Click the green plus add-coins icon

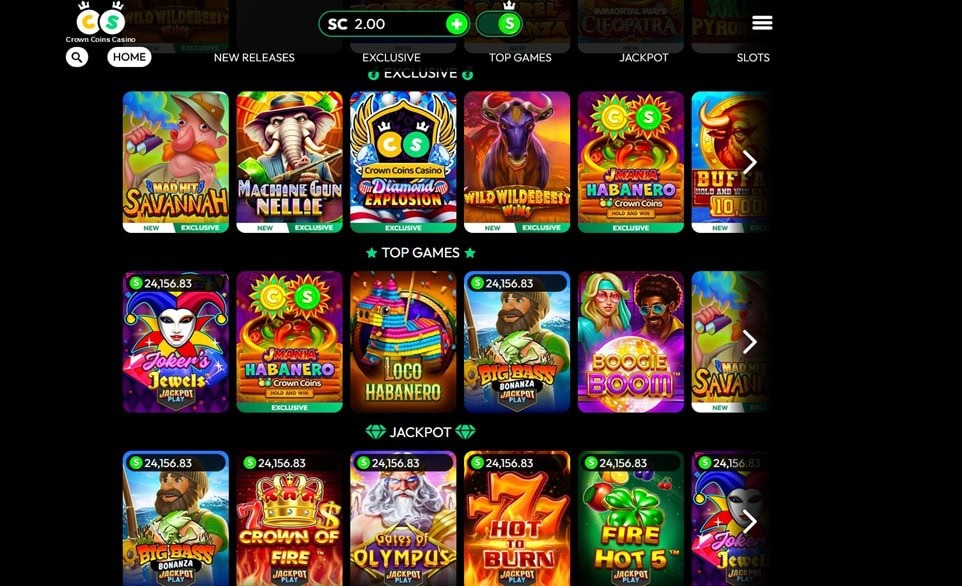[456, 25]
